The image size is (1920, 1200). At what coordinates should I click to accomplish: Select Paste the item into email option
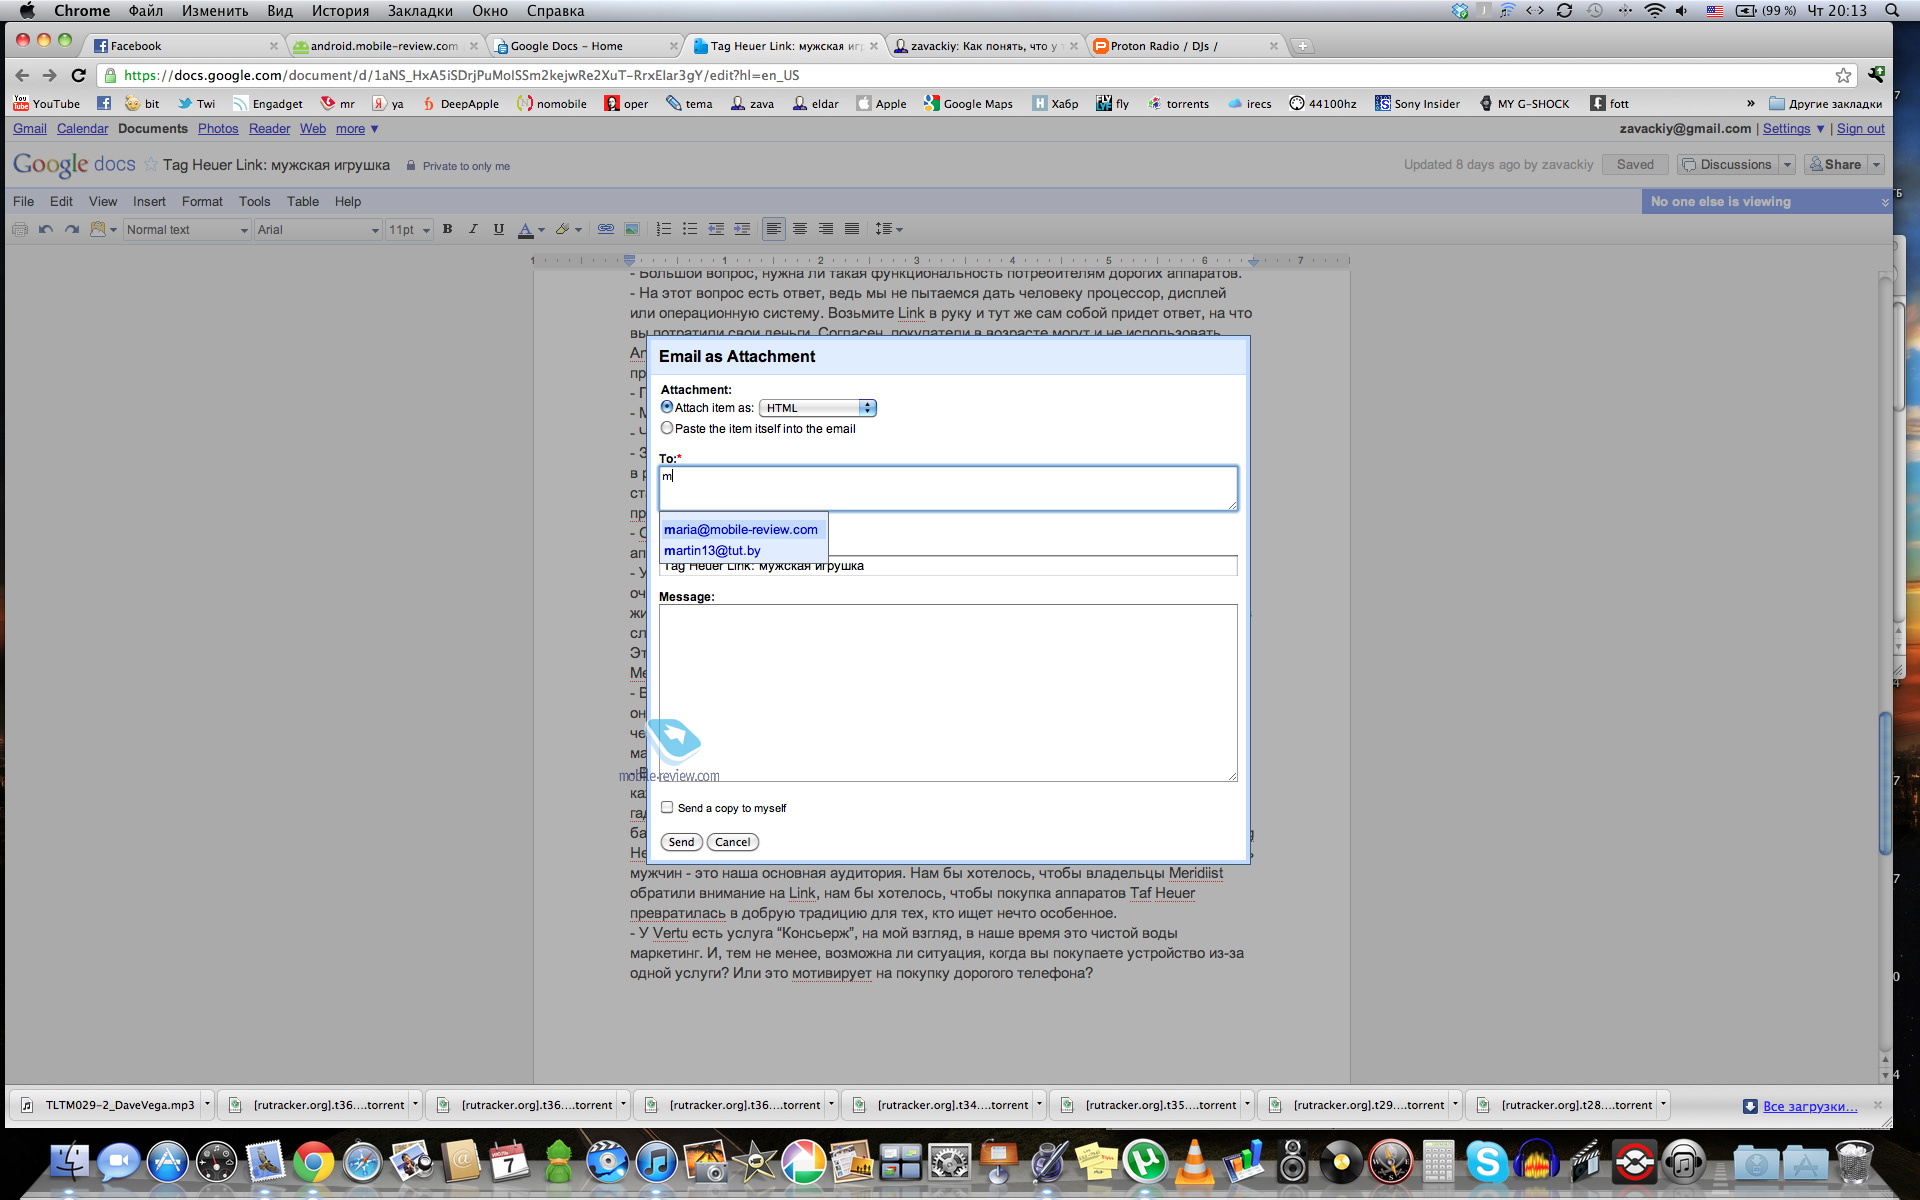tap(667, 428)
